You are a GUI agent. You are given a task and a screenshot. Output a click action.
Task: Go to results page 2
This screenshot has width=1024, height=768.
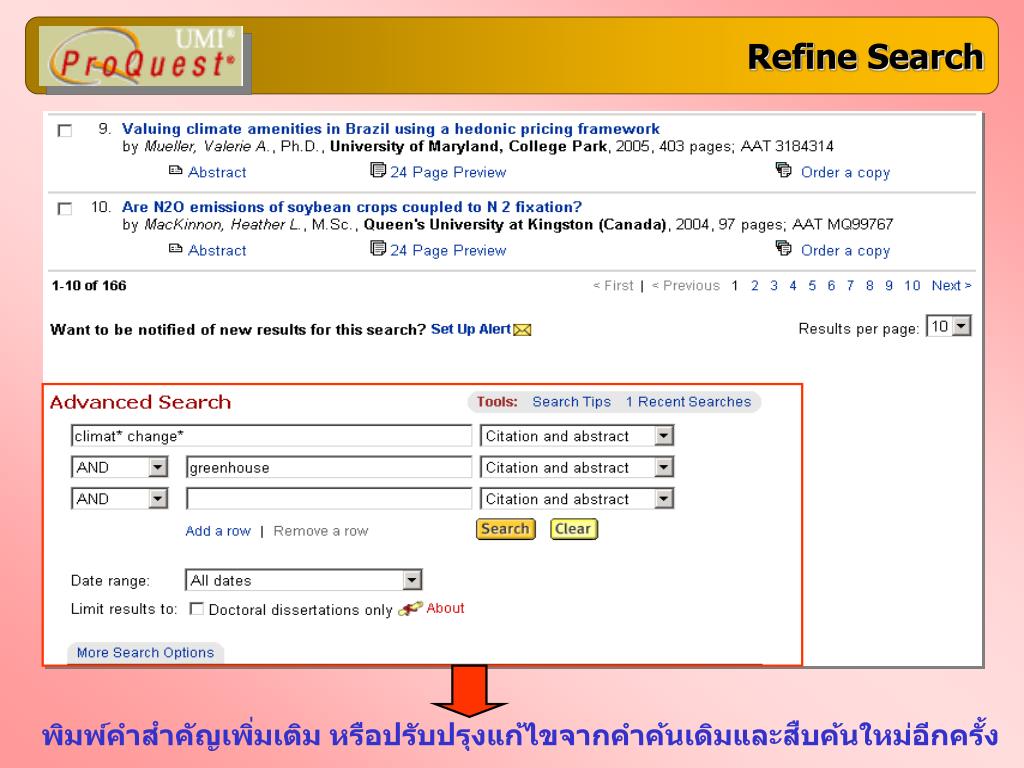(x=755, y=285)
